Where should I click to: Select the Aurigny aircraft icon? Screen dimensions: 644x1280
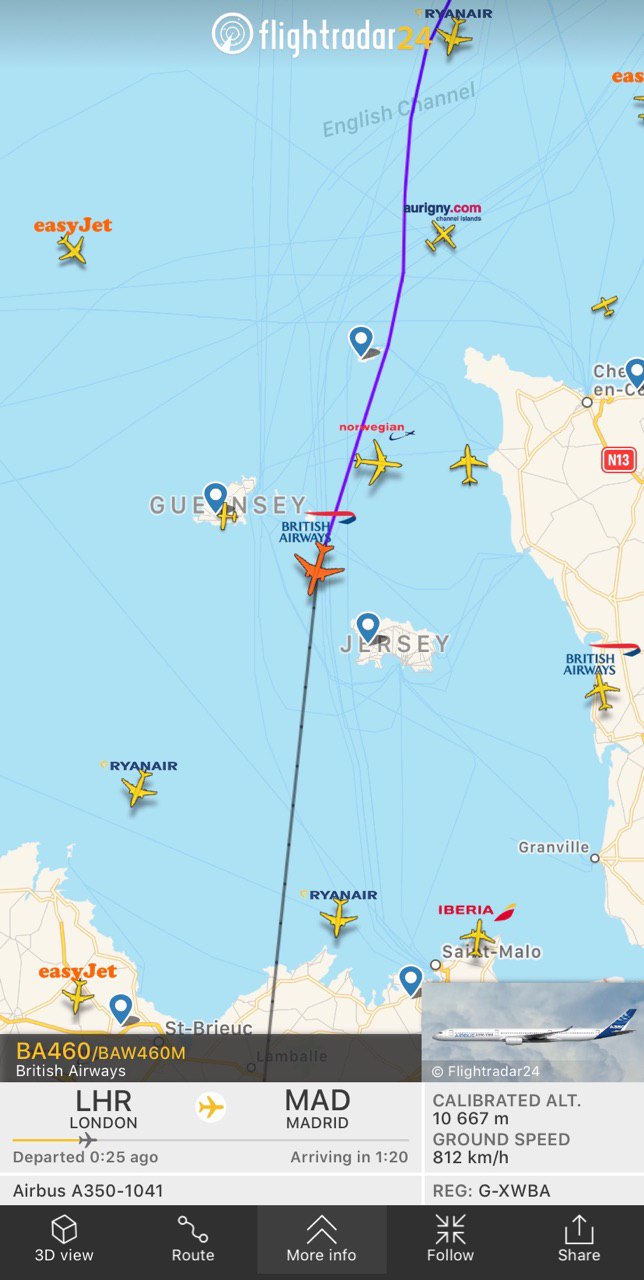pos(441,236)
